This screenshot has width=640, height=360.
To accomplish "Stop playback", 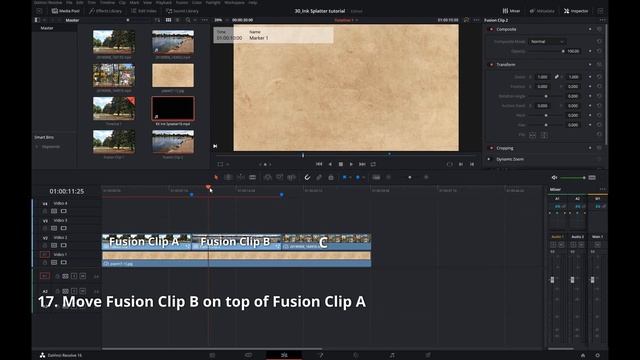I will click(x=341, y=164).
